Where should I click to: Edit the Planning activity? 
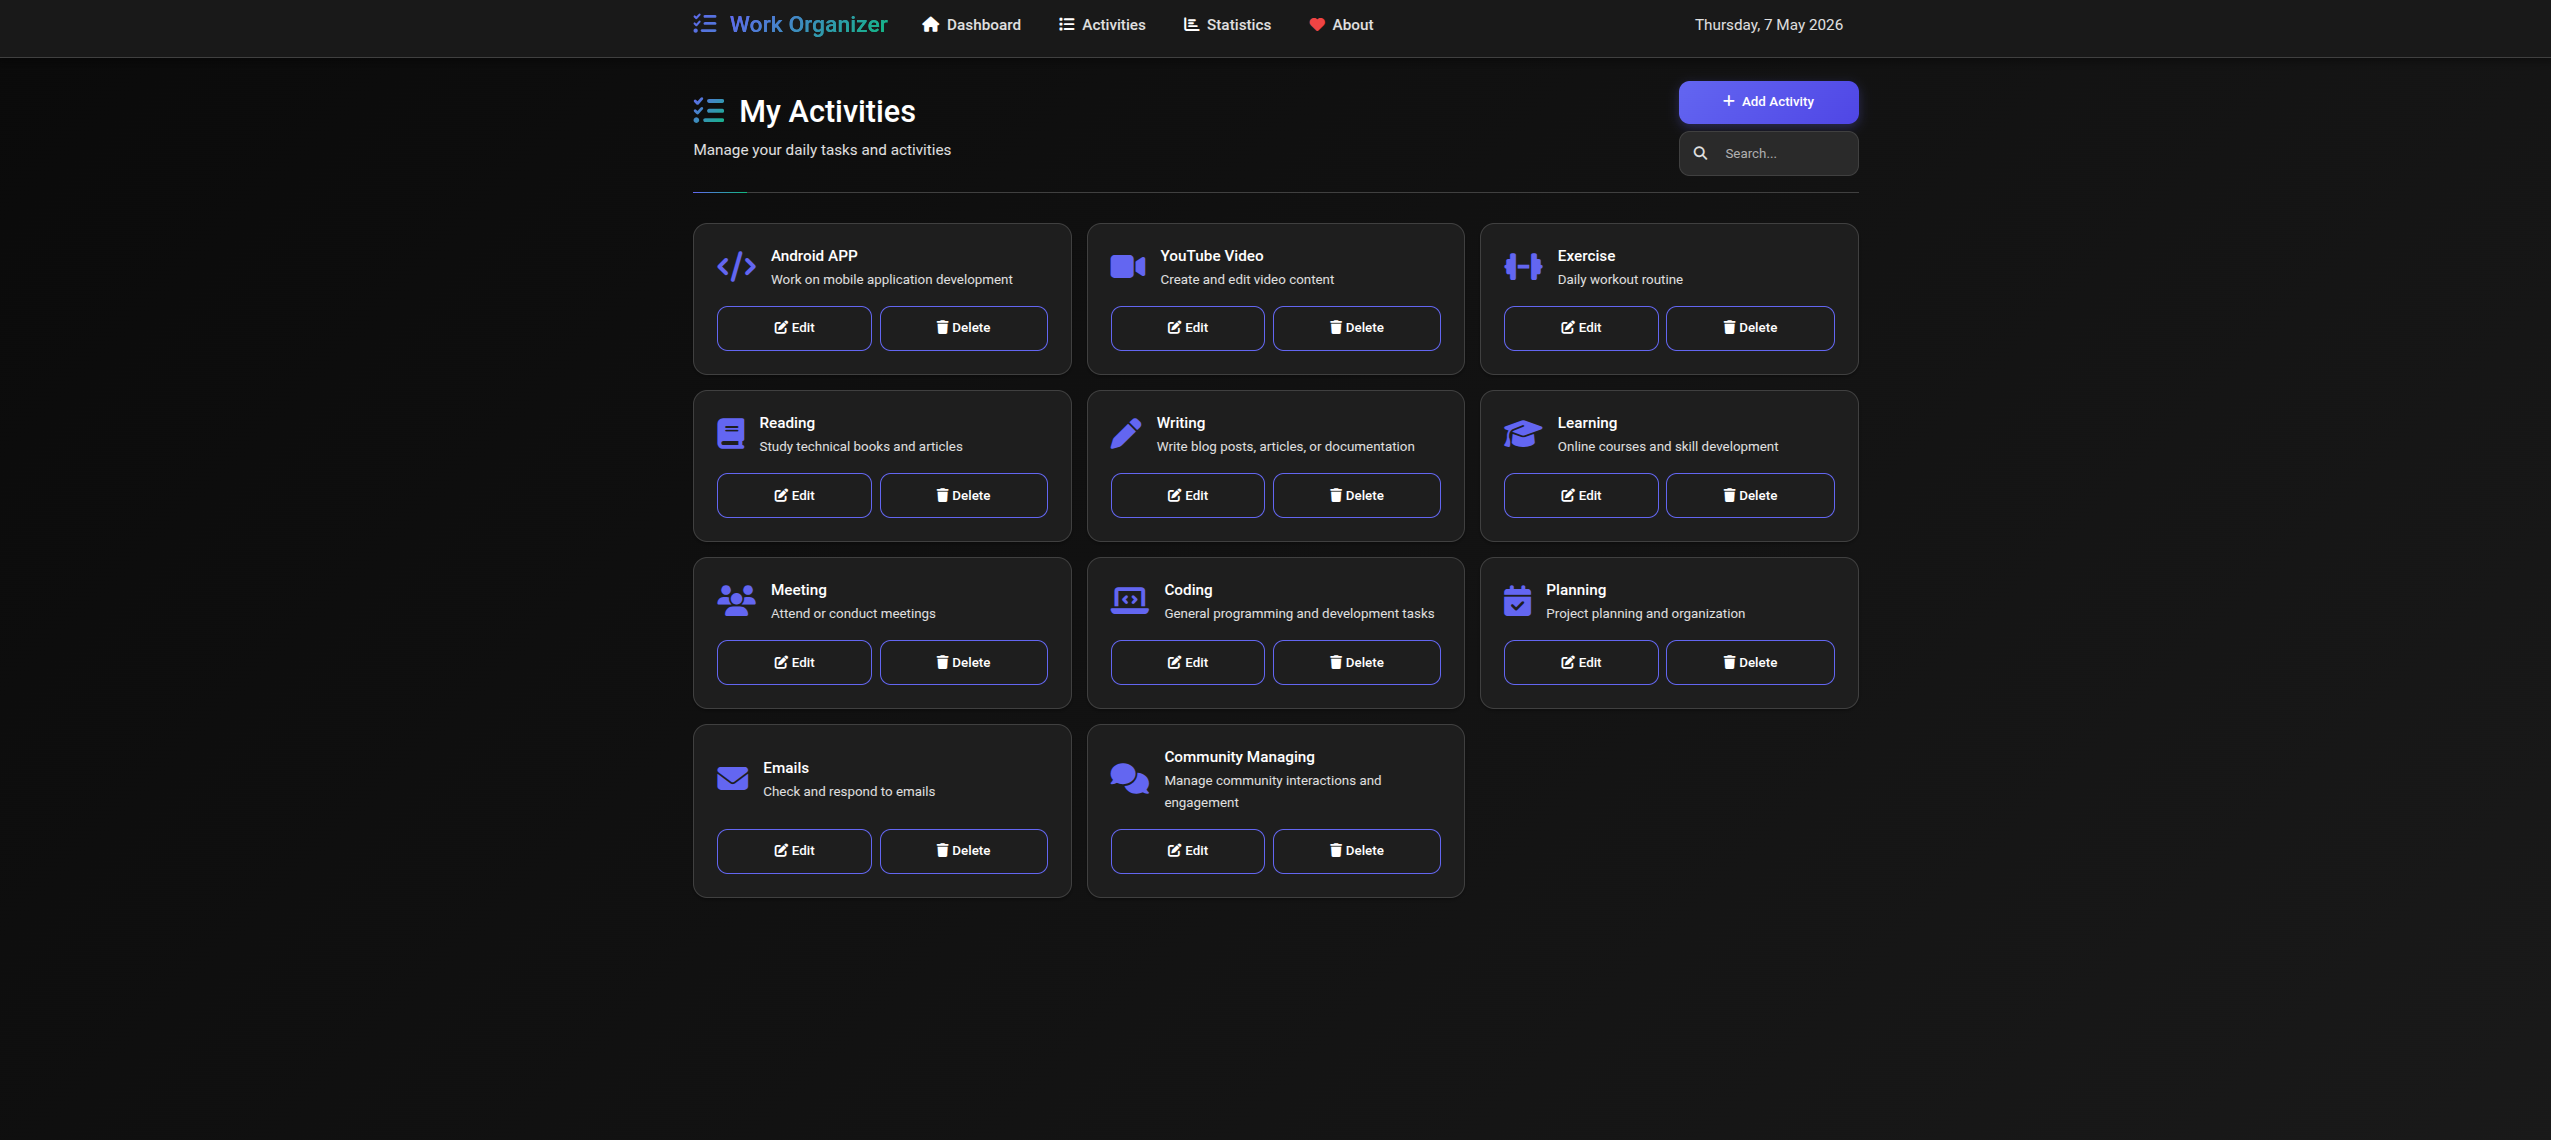1581,663
